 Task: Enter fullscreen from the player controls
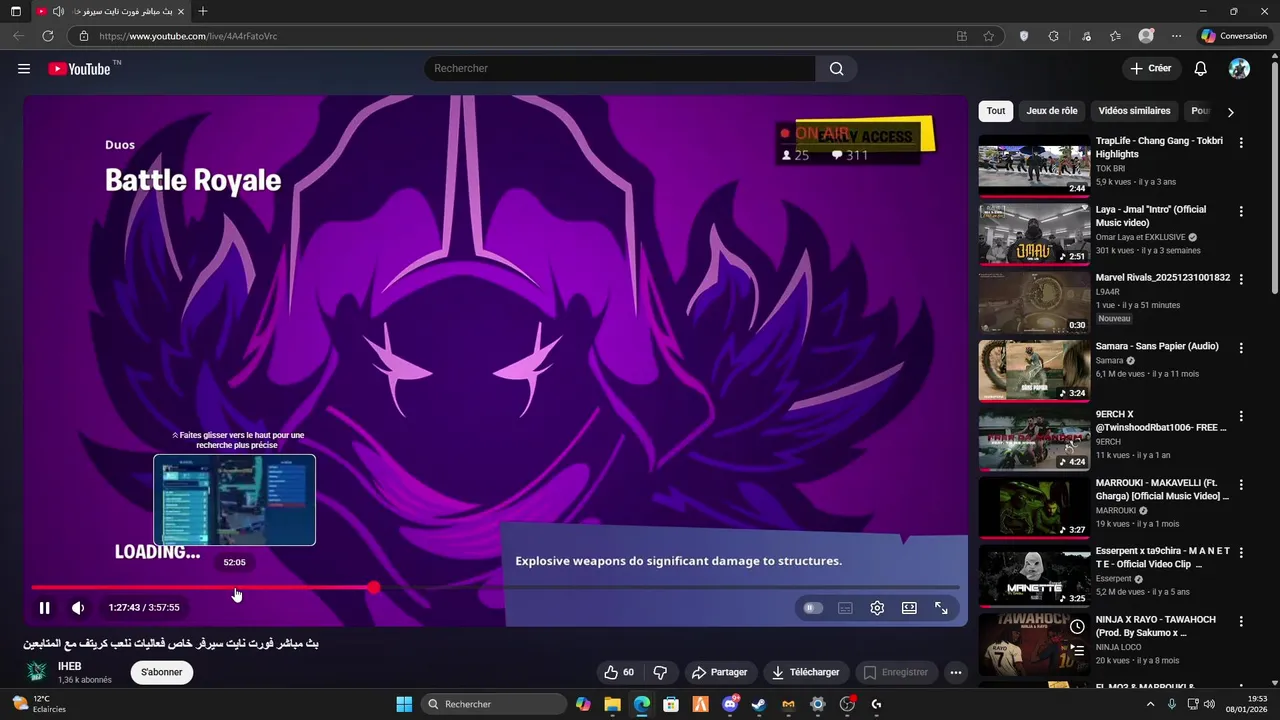pos(941,607)
